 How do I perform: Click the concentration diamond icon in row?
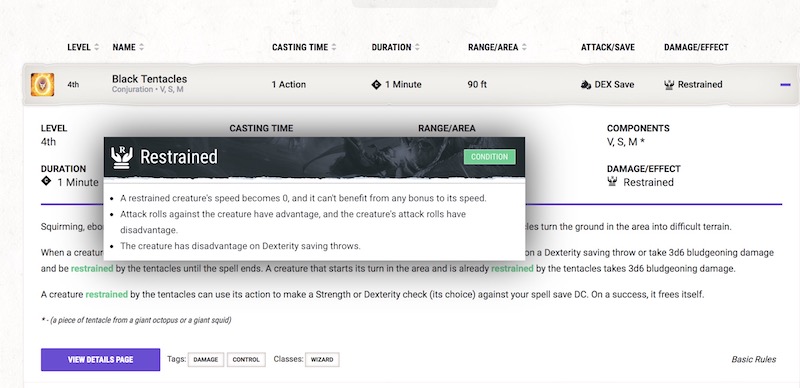376,85
